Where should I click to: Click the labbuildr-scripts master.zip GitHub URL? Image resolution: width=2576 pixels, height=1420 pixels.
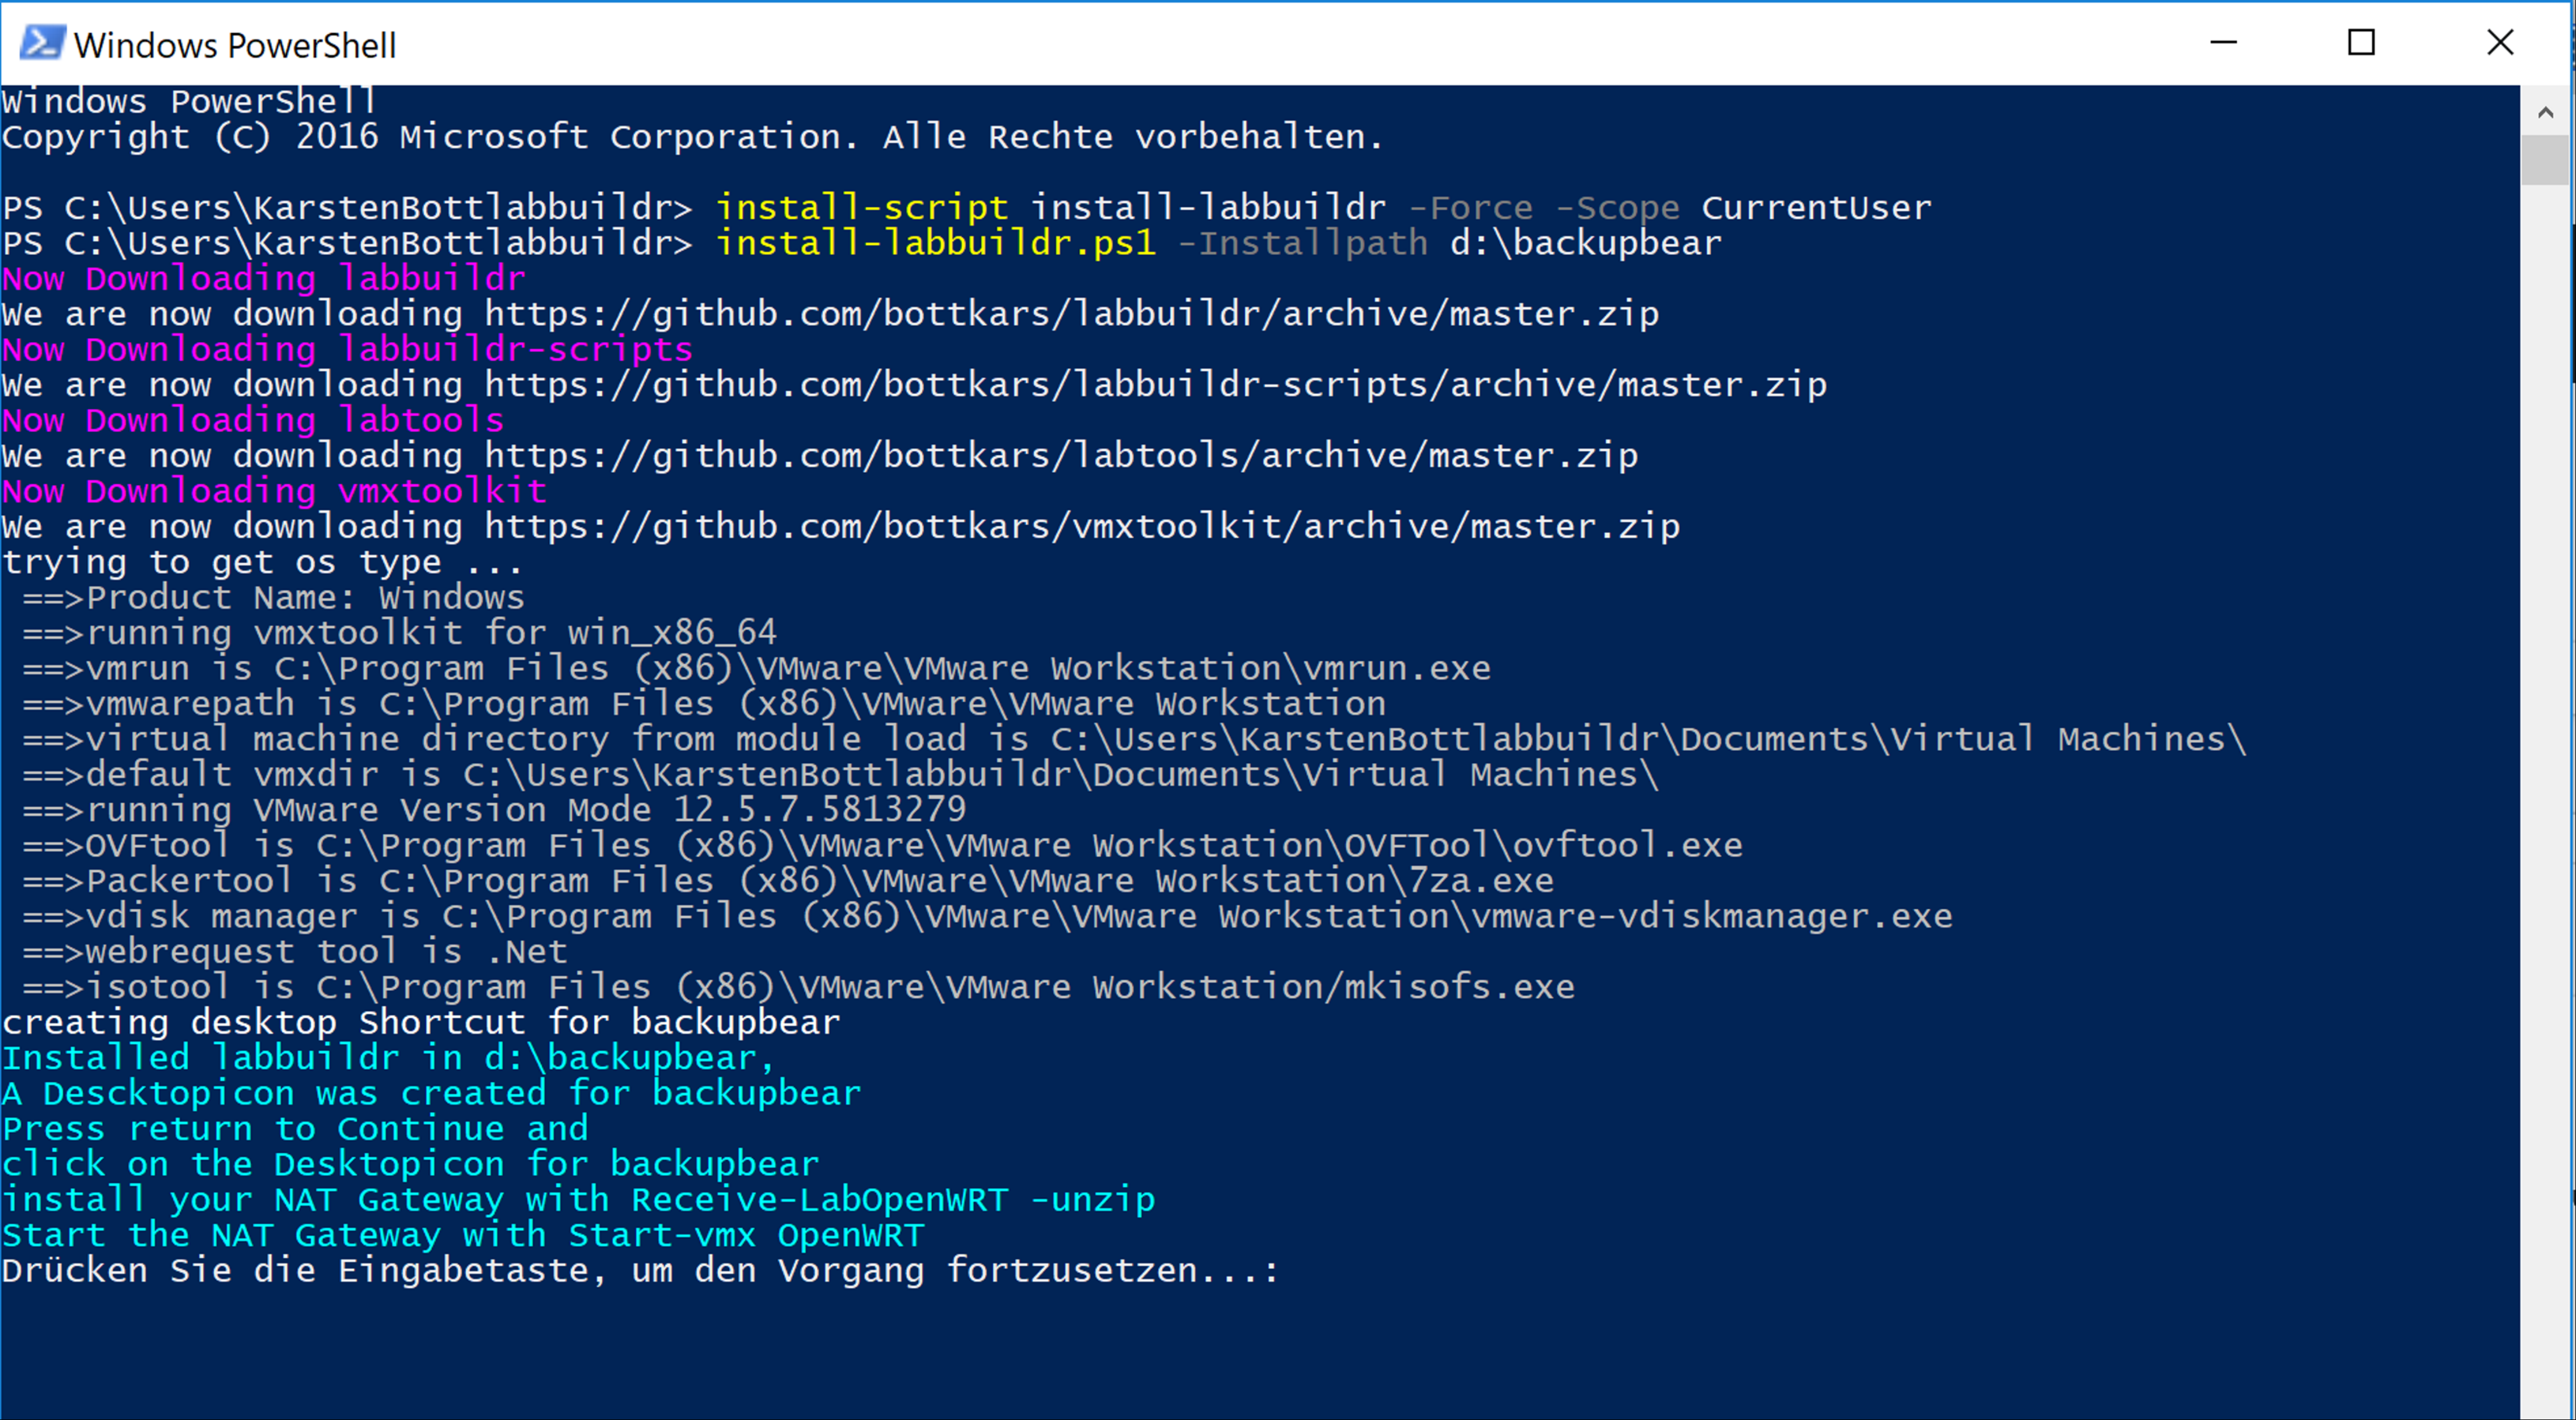coord(1155,385)
